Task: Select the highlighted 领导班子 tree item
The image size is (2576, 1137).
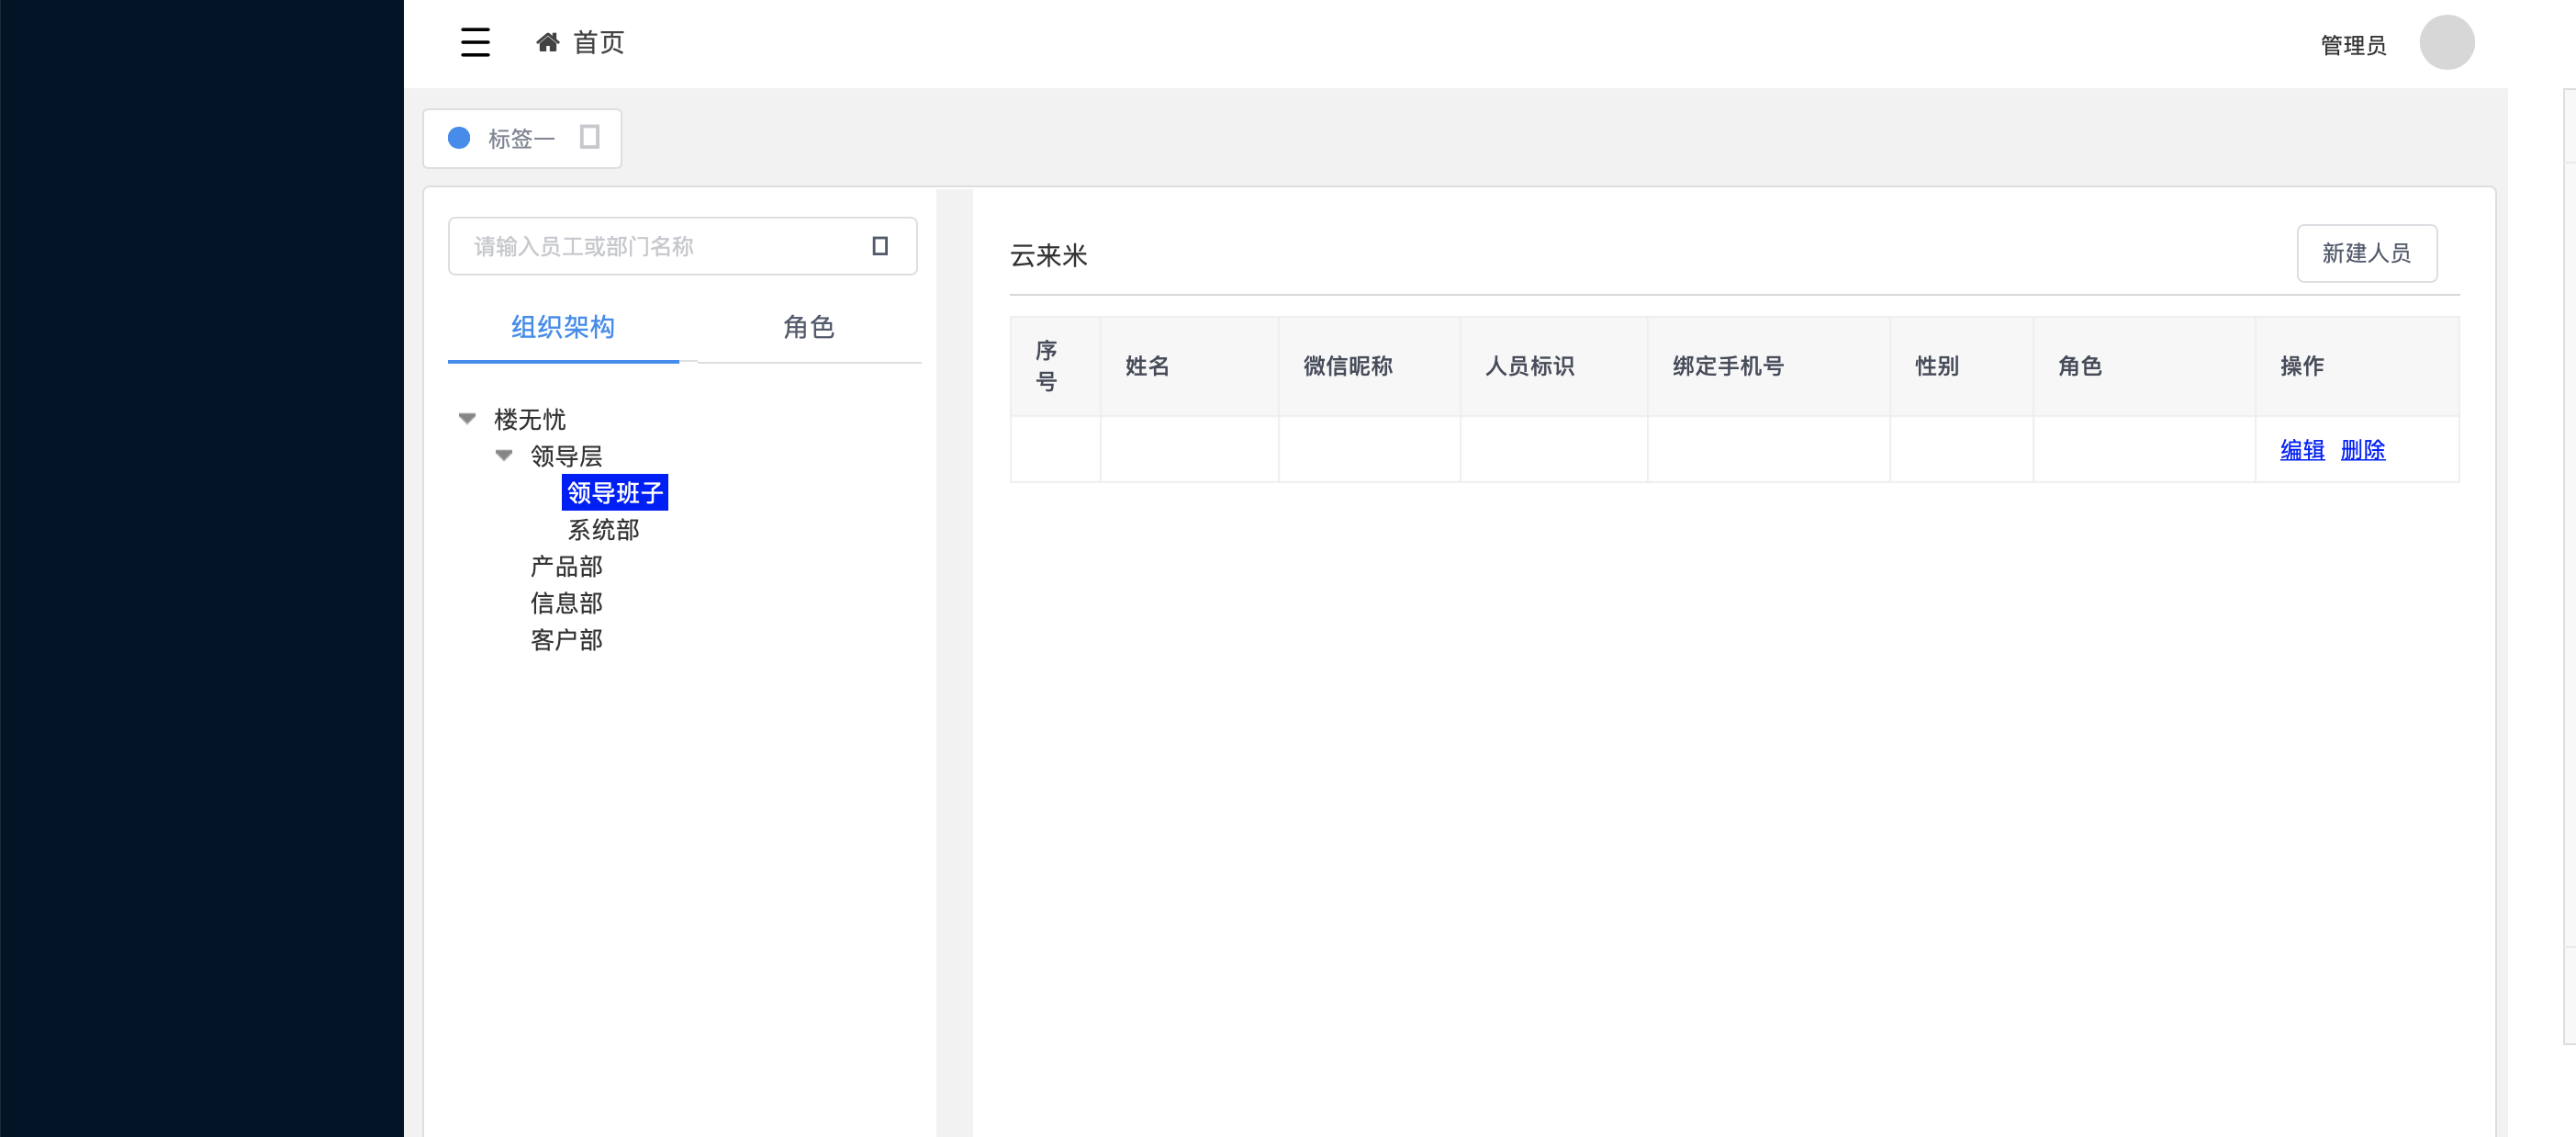Action: [x=615, y=493]
